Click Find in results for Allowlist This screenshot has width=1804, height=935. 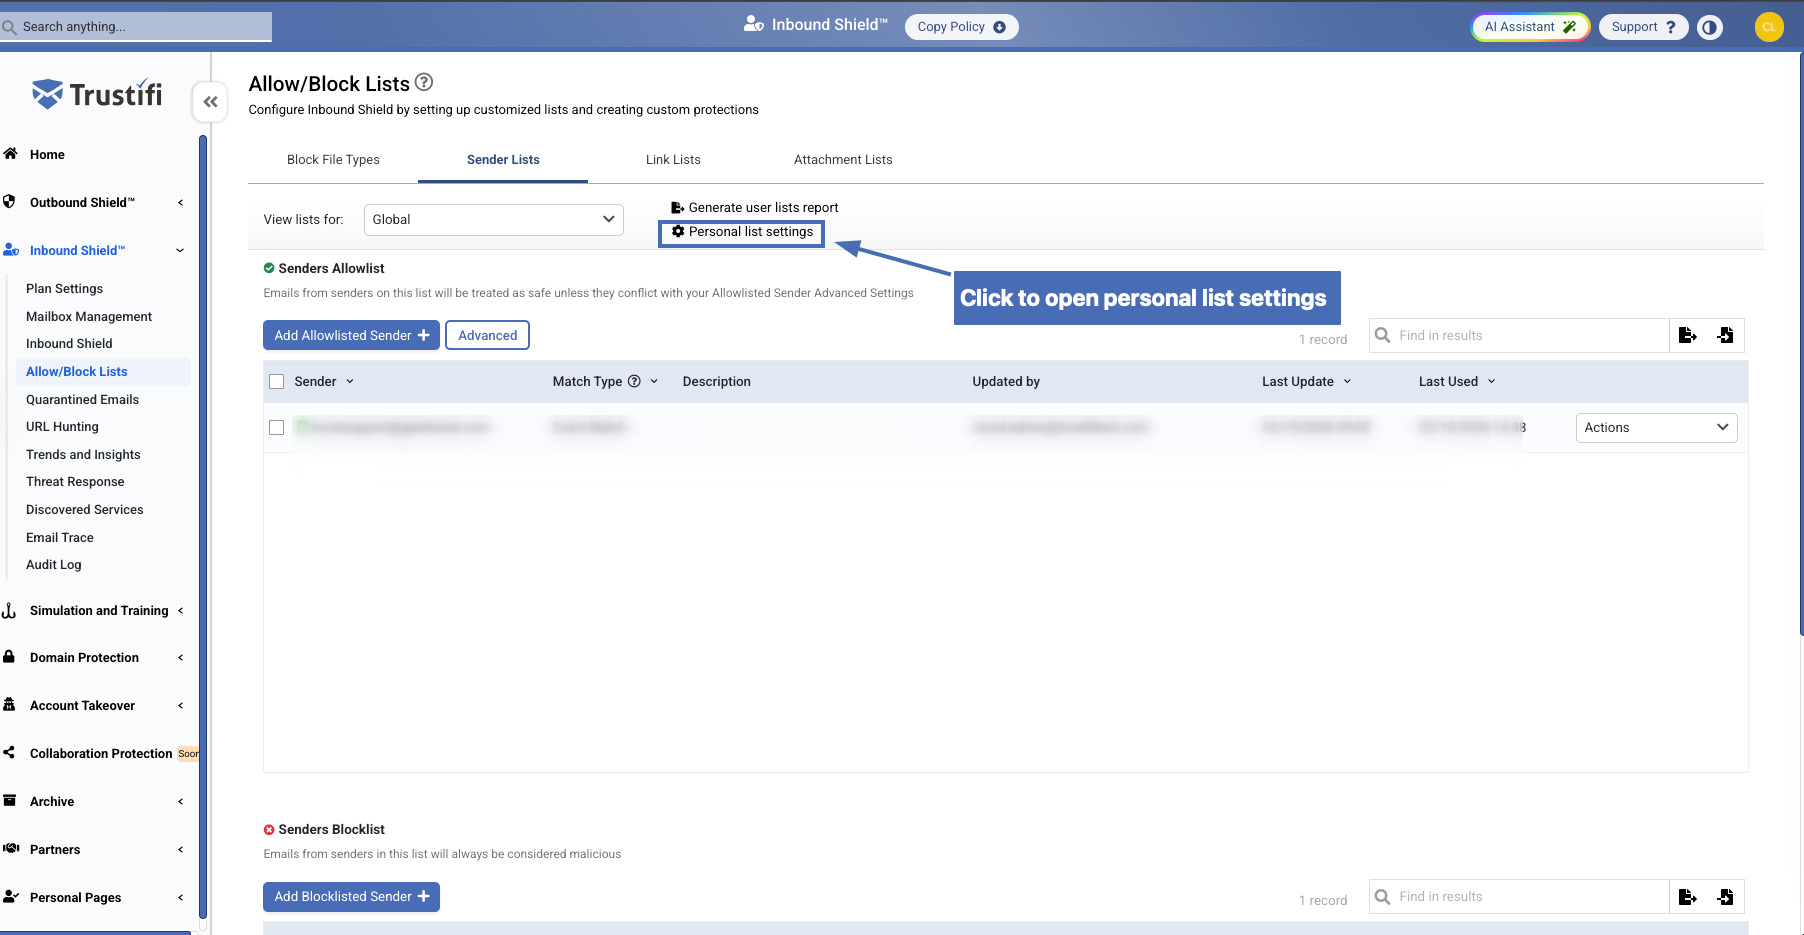click(1518, 336)
